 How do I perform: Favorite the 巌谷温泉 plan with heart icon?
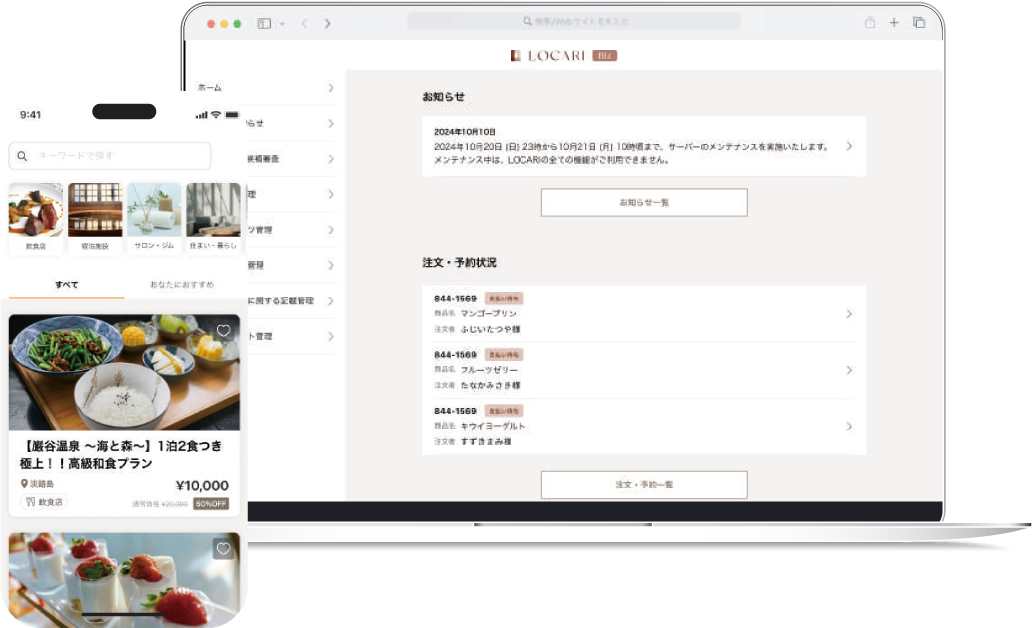(224, 331)
